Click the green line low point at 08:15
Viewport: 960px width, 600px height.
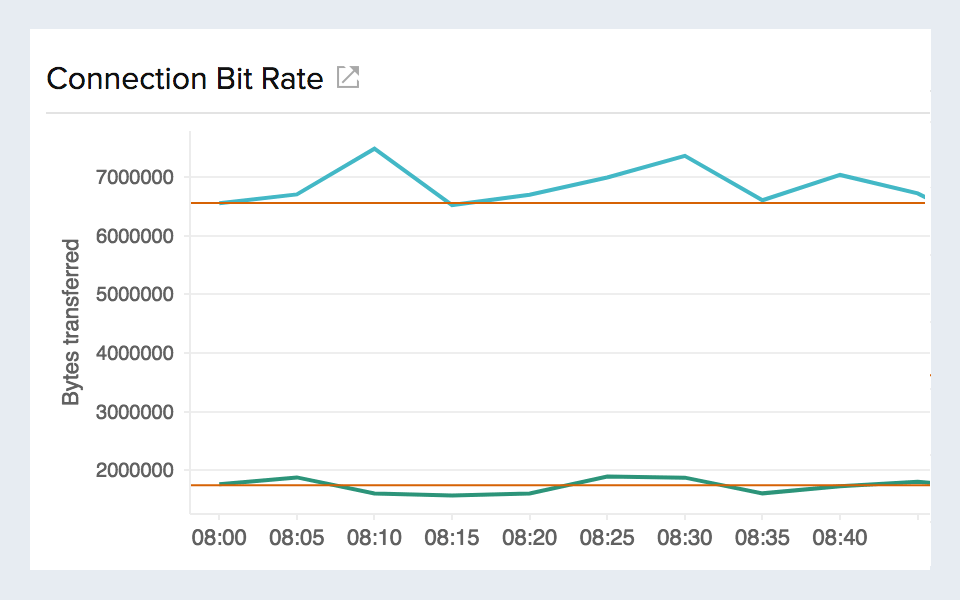(452, 494)
